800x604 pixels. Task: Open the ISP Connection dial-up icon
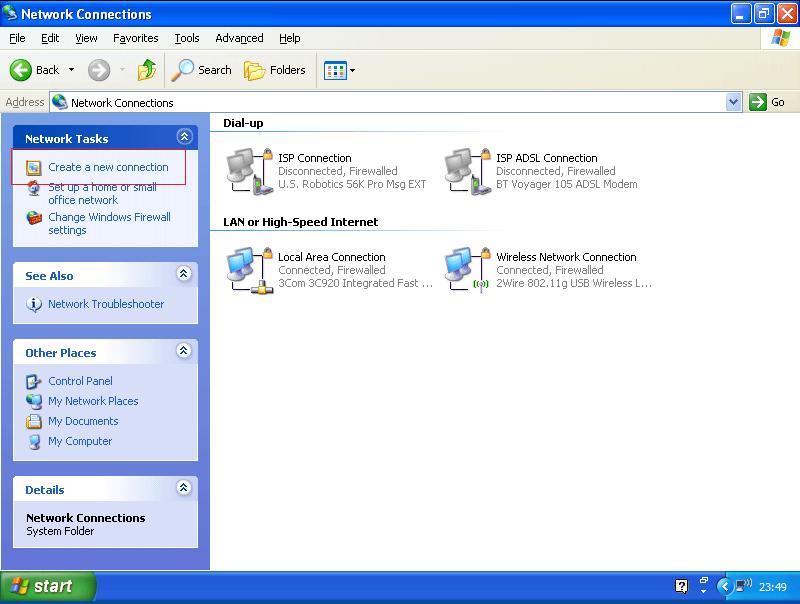pyautogui.click(x=250, y=171)
